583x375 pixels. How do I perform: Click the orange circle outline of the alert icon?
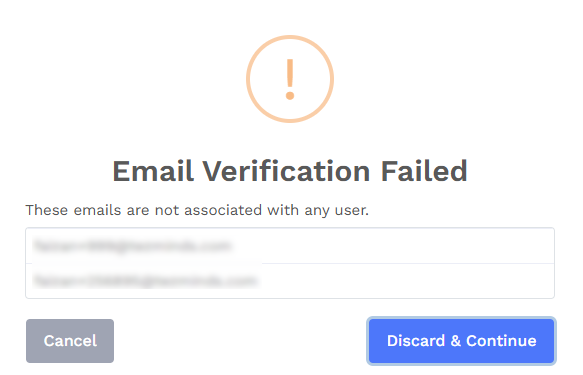248,79
